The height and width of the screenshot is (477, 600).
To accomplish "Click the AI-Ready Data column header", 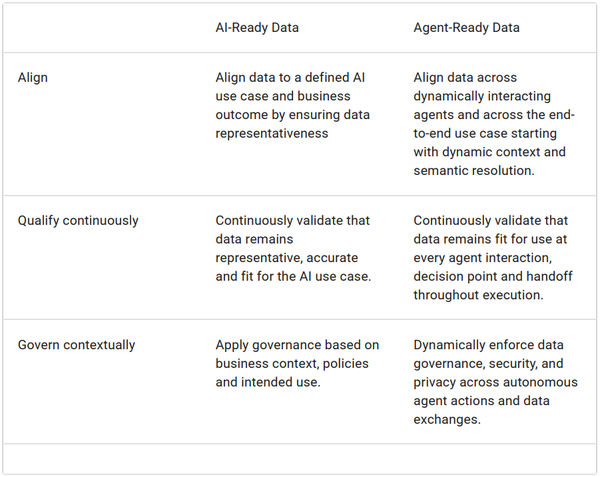I will pyautogui.click(x=257, y=28).
